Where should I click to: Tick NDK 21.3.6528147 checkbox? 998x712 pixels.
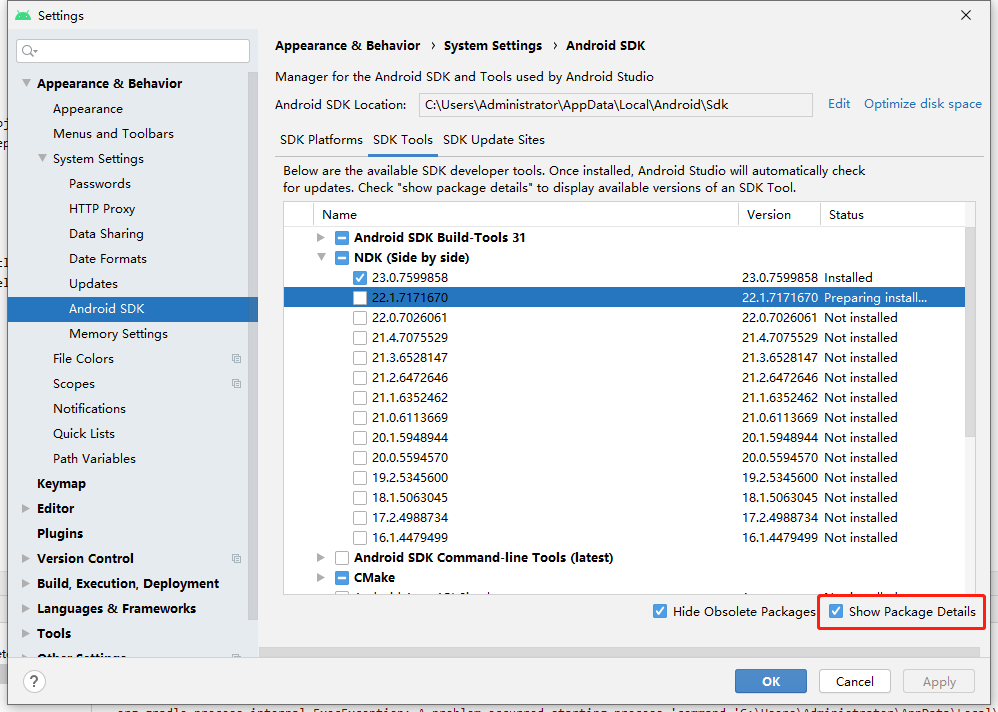[360, 358]
